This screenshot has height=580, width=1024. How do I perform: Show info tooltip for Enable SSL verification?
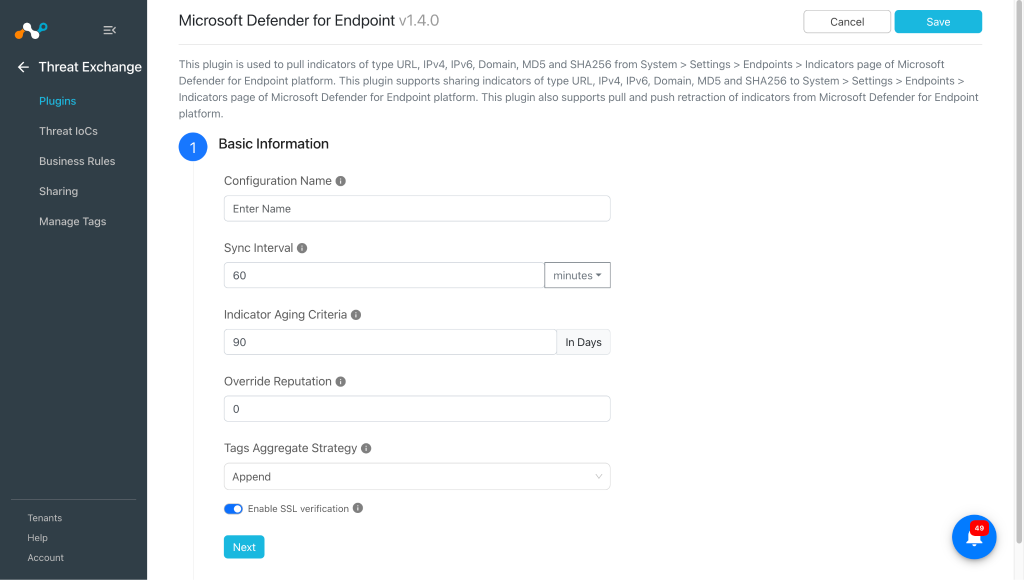pyautogui.click(x=358, y=508)
